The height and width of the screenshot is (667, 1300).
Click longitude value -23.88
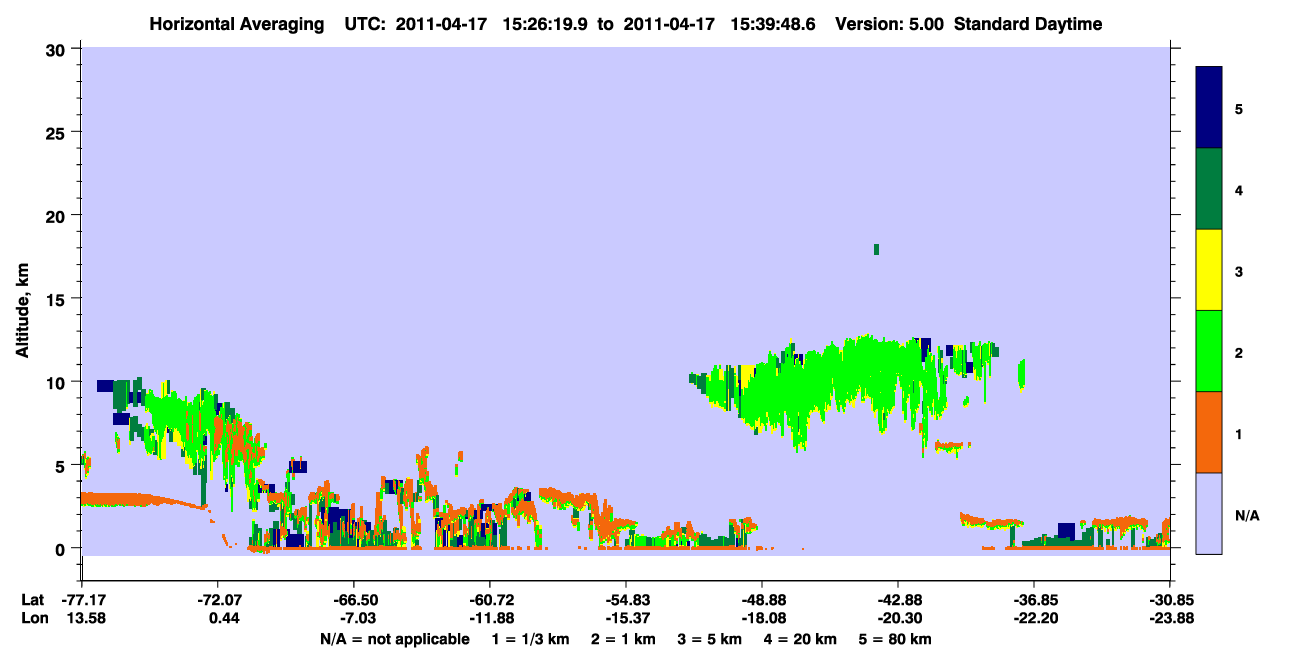click(x=1169, y=617)
